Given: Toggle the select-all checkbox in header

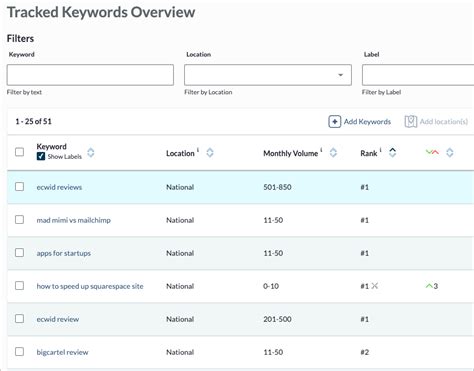Looking at the screenshot, I should coord(19,152).
